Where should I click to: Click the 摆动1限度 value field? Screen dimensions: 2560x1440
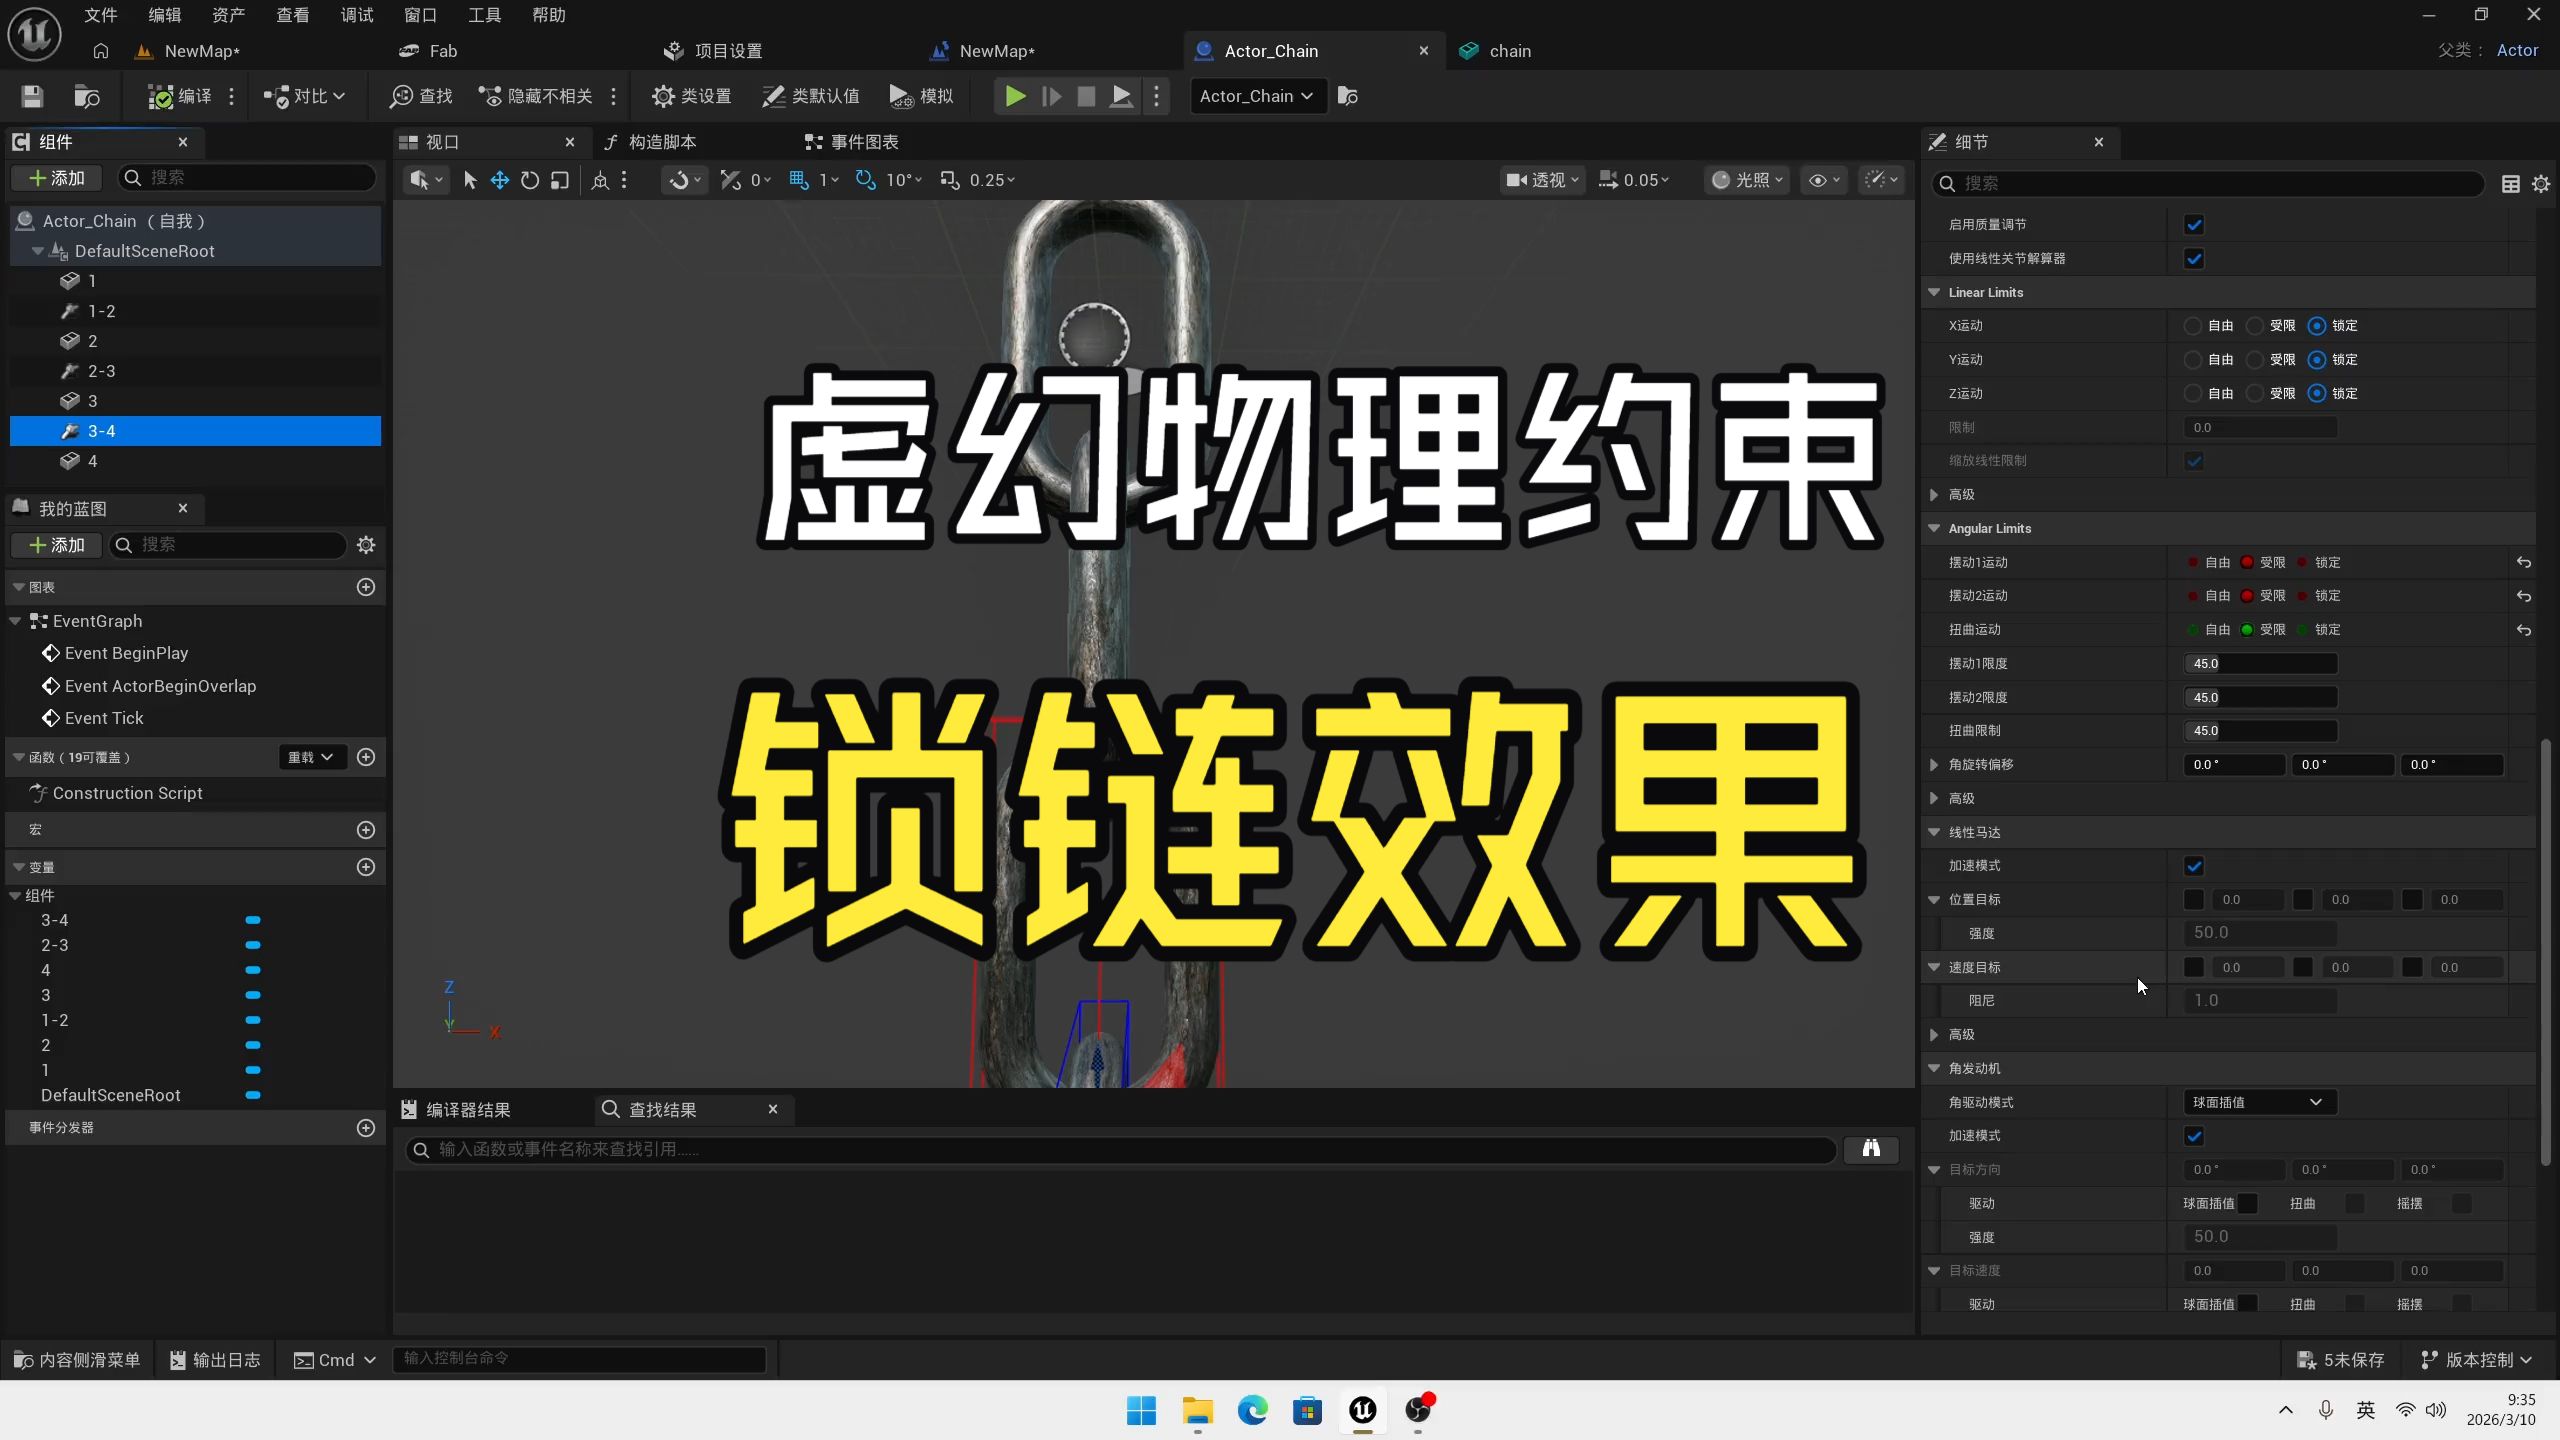[2259, 663]
